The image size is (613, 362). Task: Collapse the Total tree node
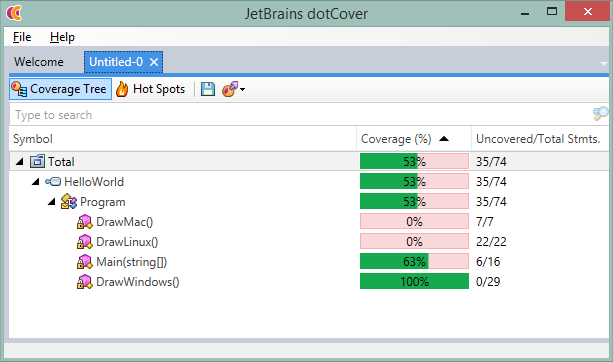click(x=20, y=161)
